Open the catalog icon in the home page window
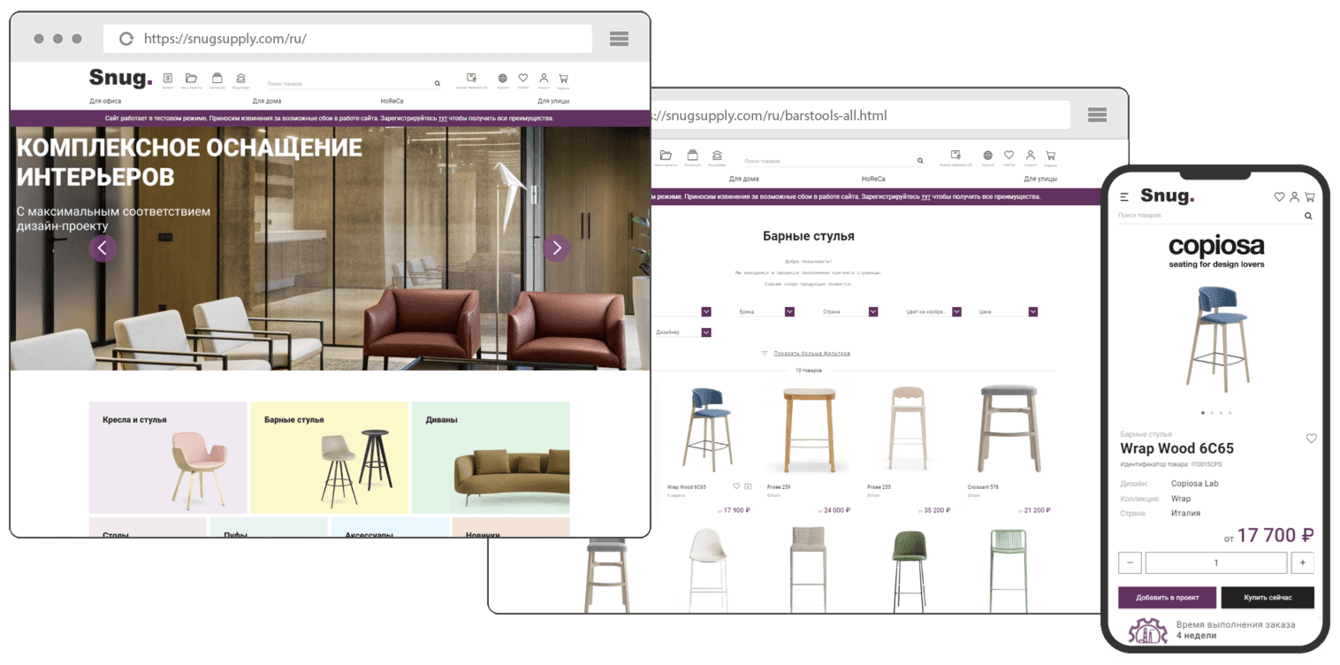The image size is (1340, 665). click(x=168, y=78)
